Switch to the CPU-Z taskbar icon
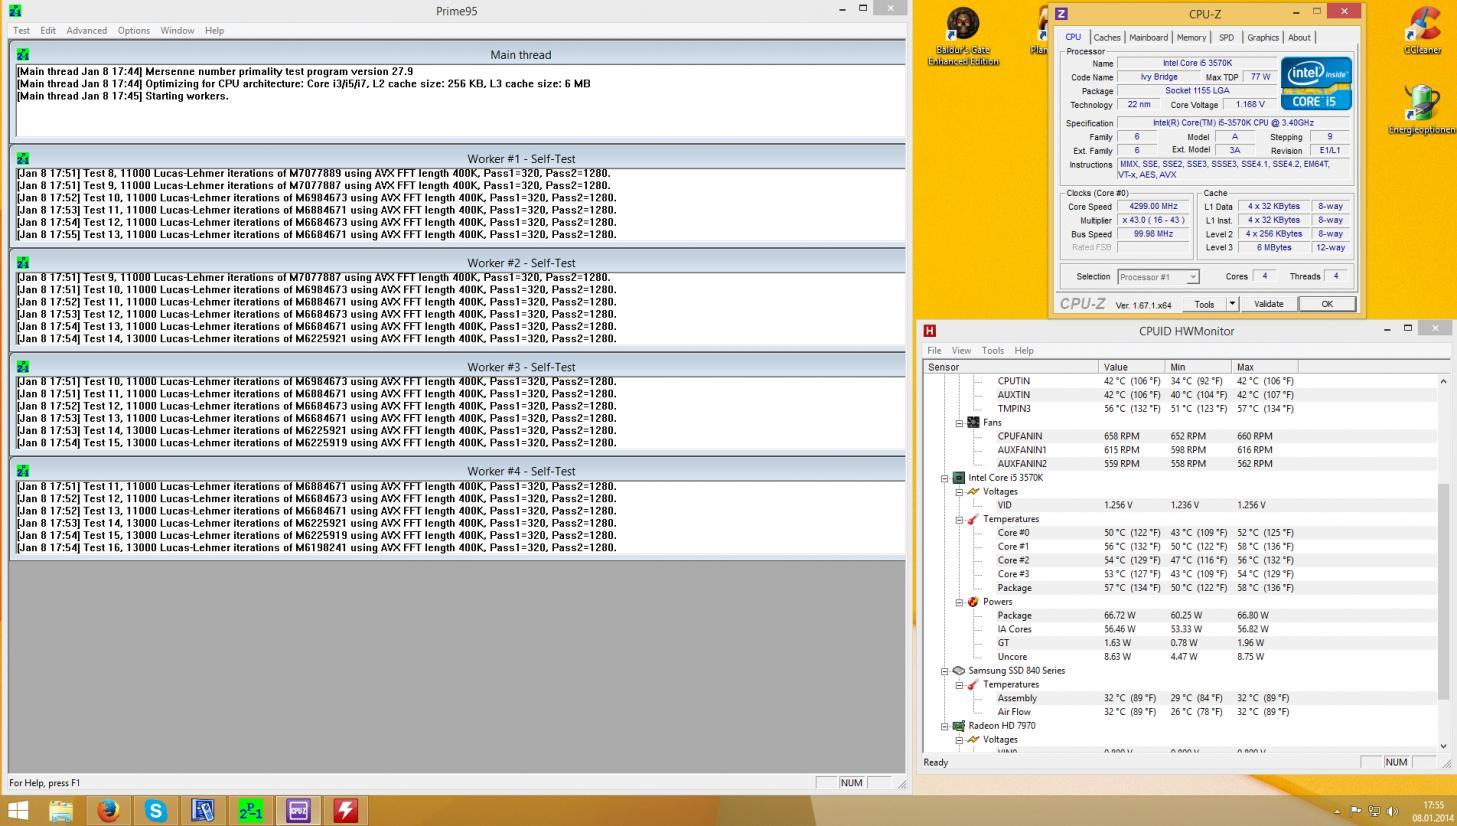This screenshot has width=1457, height=826. (x=298, y=810)
